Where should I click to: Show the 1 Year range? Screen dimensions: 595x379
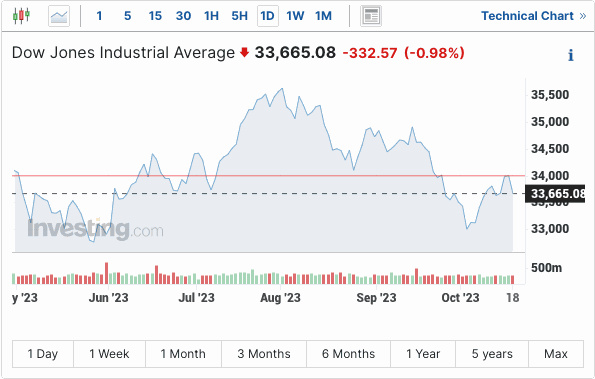(x=423, y=354)
